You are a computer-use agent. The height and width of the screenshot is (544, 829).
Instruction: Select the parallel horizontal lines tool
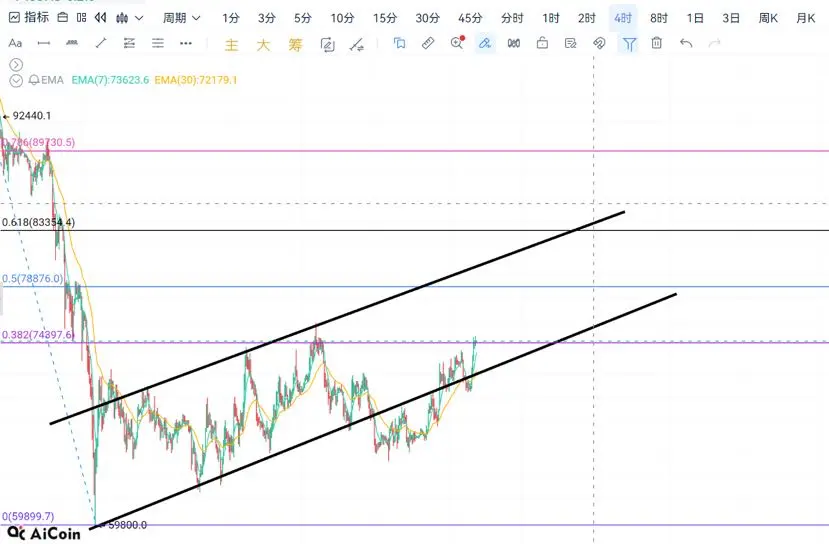[158, 43]
